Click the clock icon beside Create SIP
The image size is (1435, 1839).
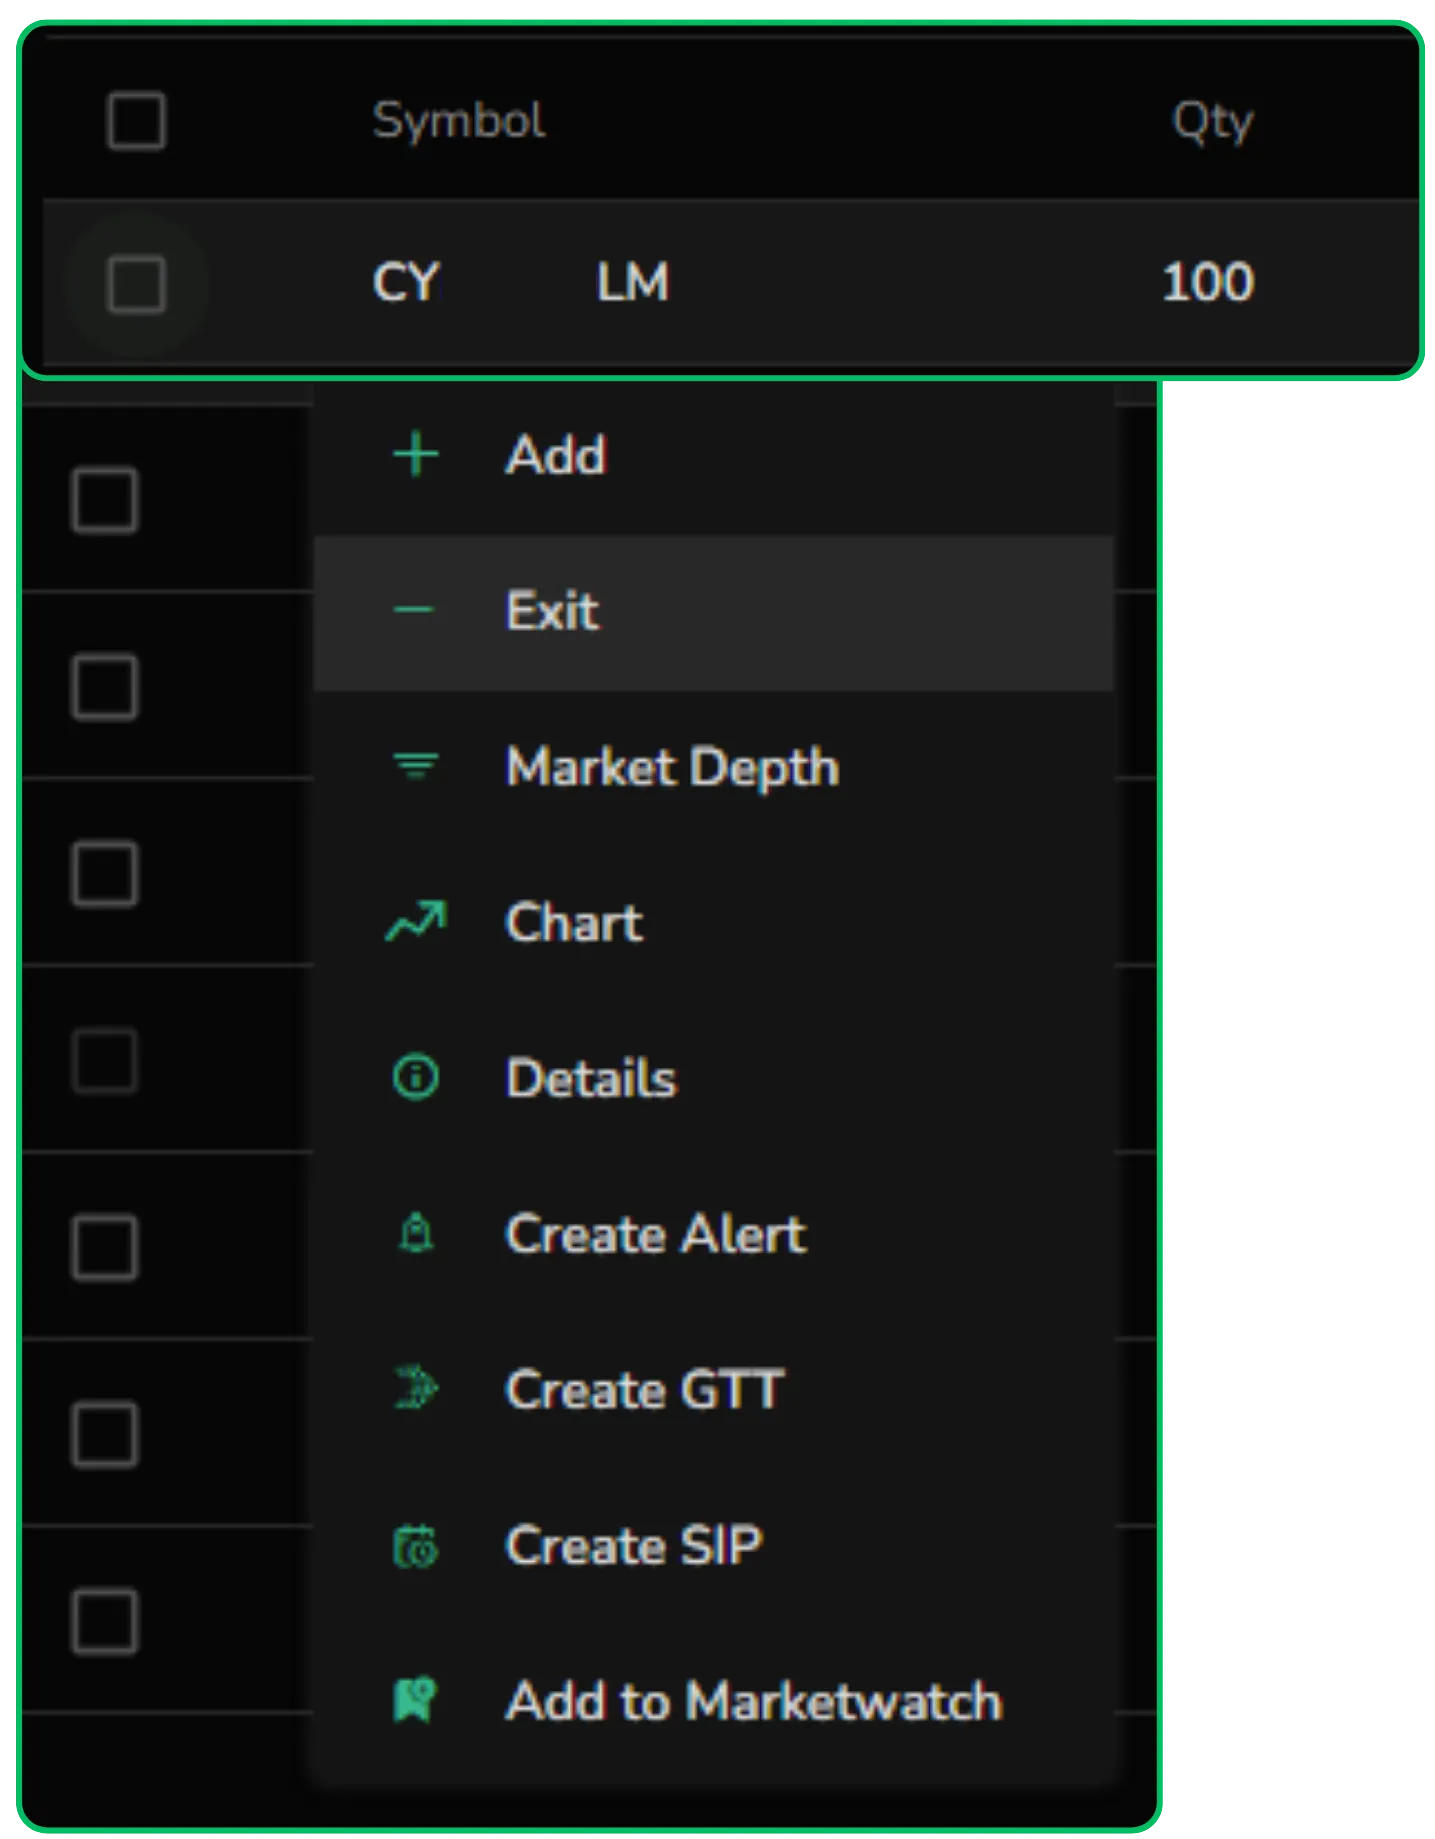point(414,1543)
